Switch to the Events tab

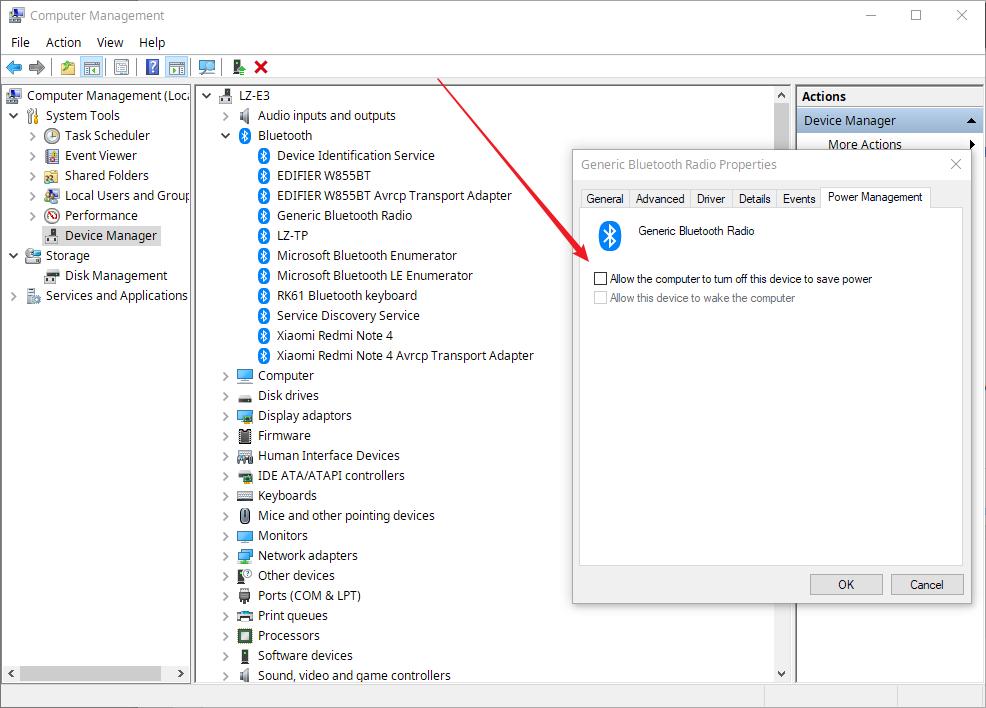tap(799, 199)
